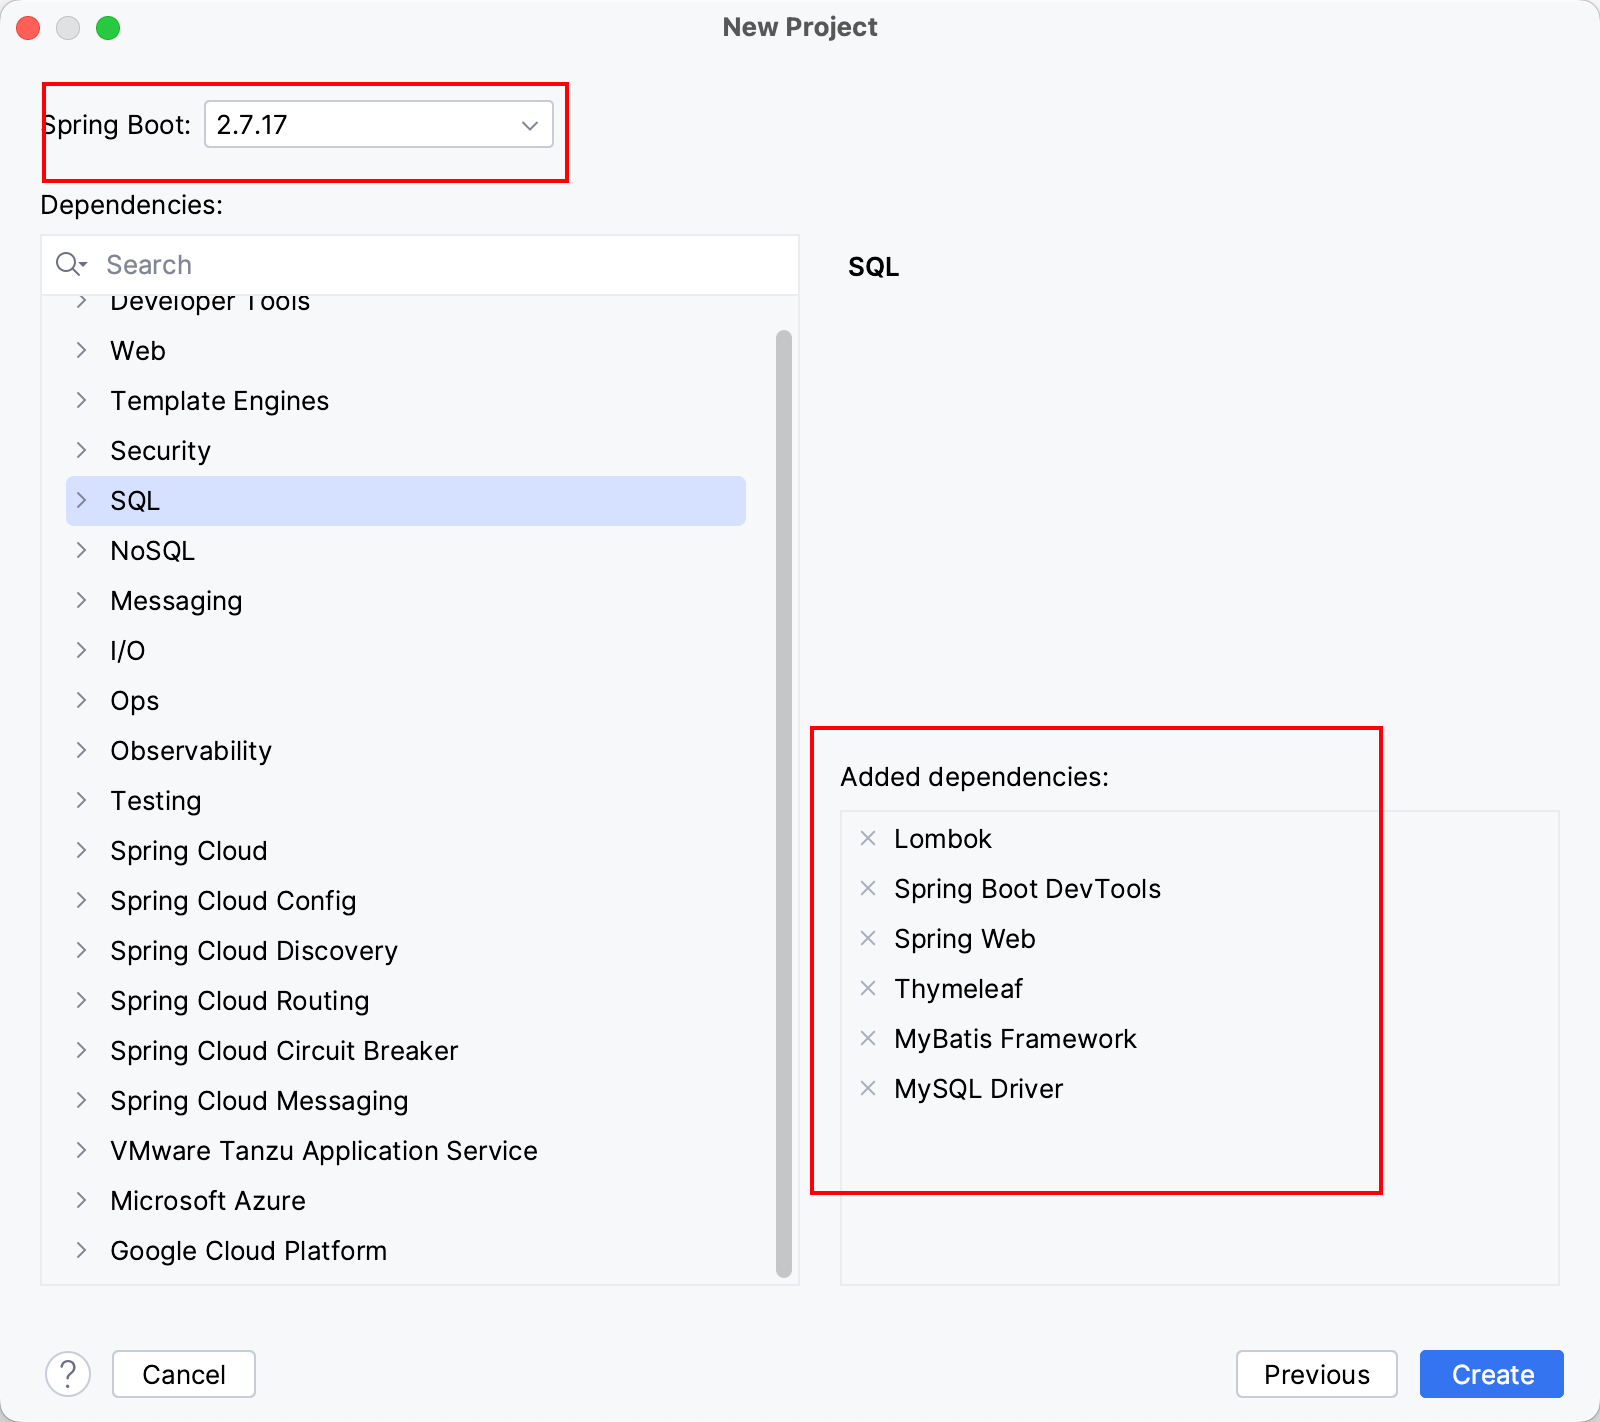This screenshot has height=1422, width=1600.
Task: Expand the Spring Cloud Discovery chevron
Action: tap(82, 950)
